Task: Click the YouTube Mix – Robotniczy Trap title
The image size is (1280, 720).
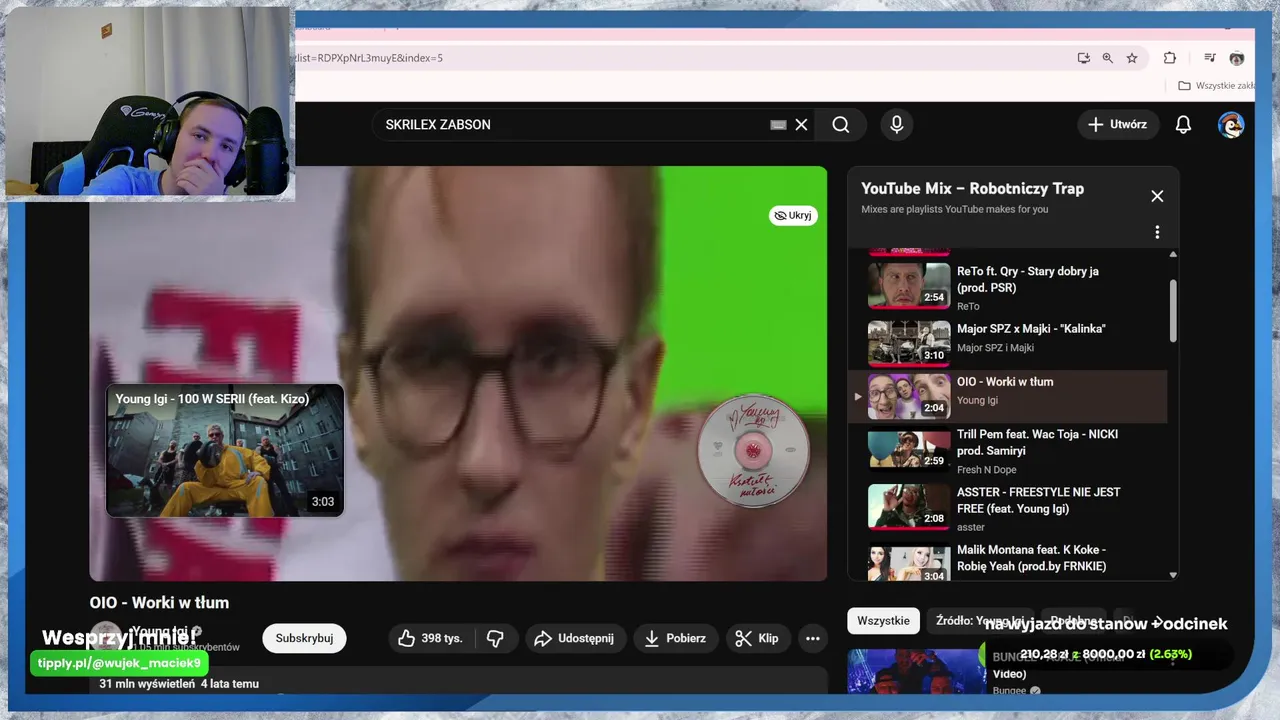Action: click(972, 188)
